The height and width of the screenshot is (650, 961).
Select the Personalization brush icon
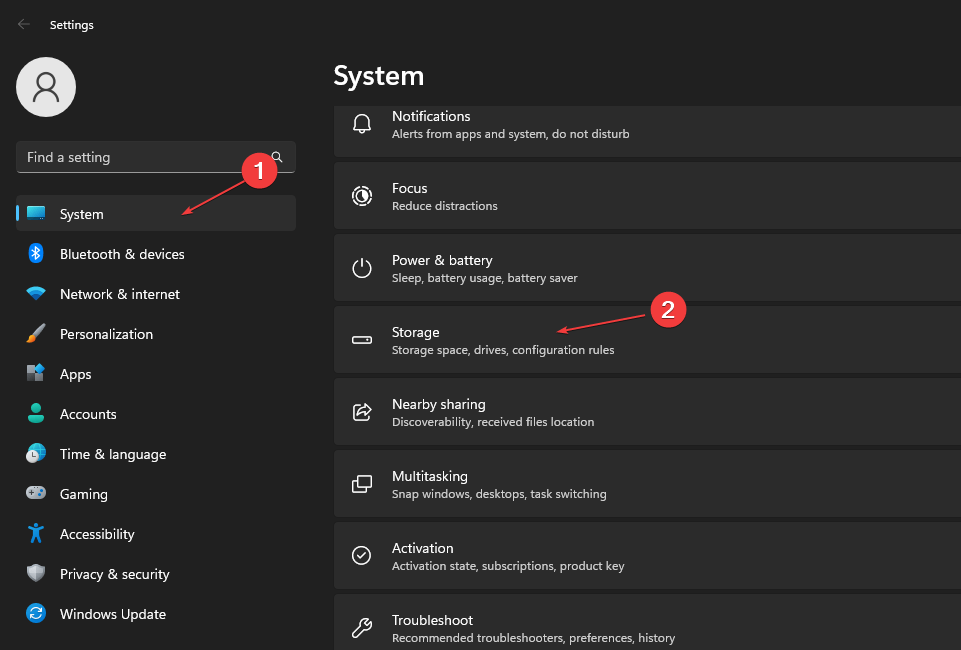tap(35, 334)
